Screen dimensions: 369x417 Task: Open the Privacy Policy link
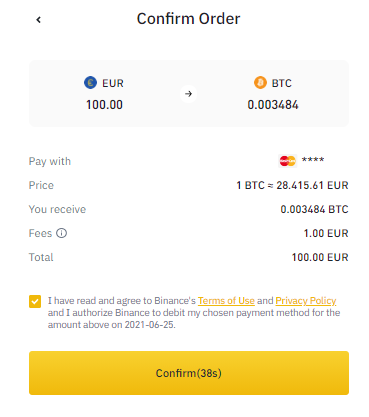pos(306,301)
